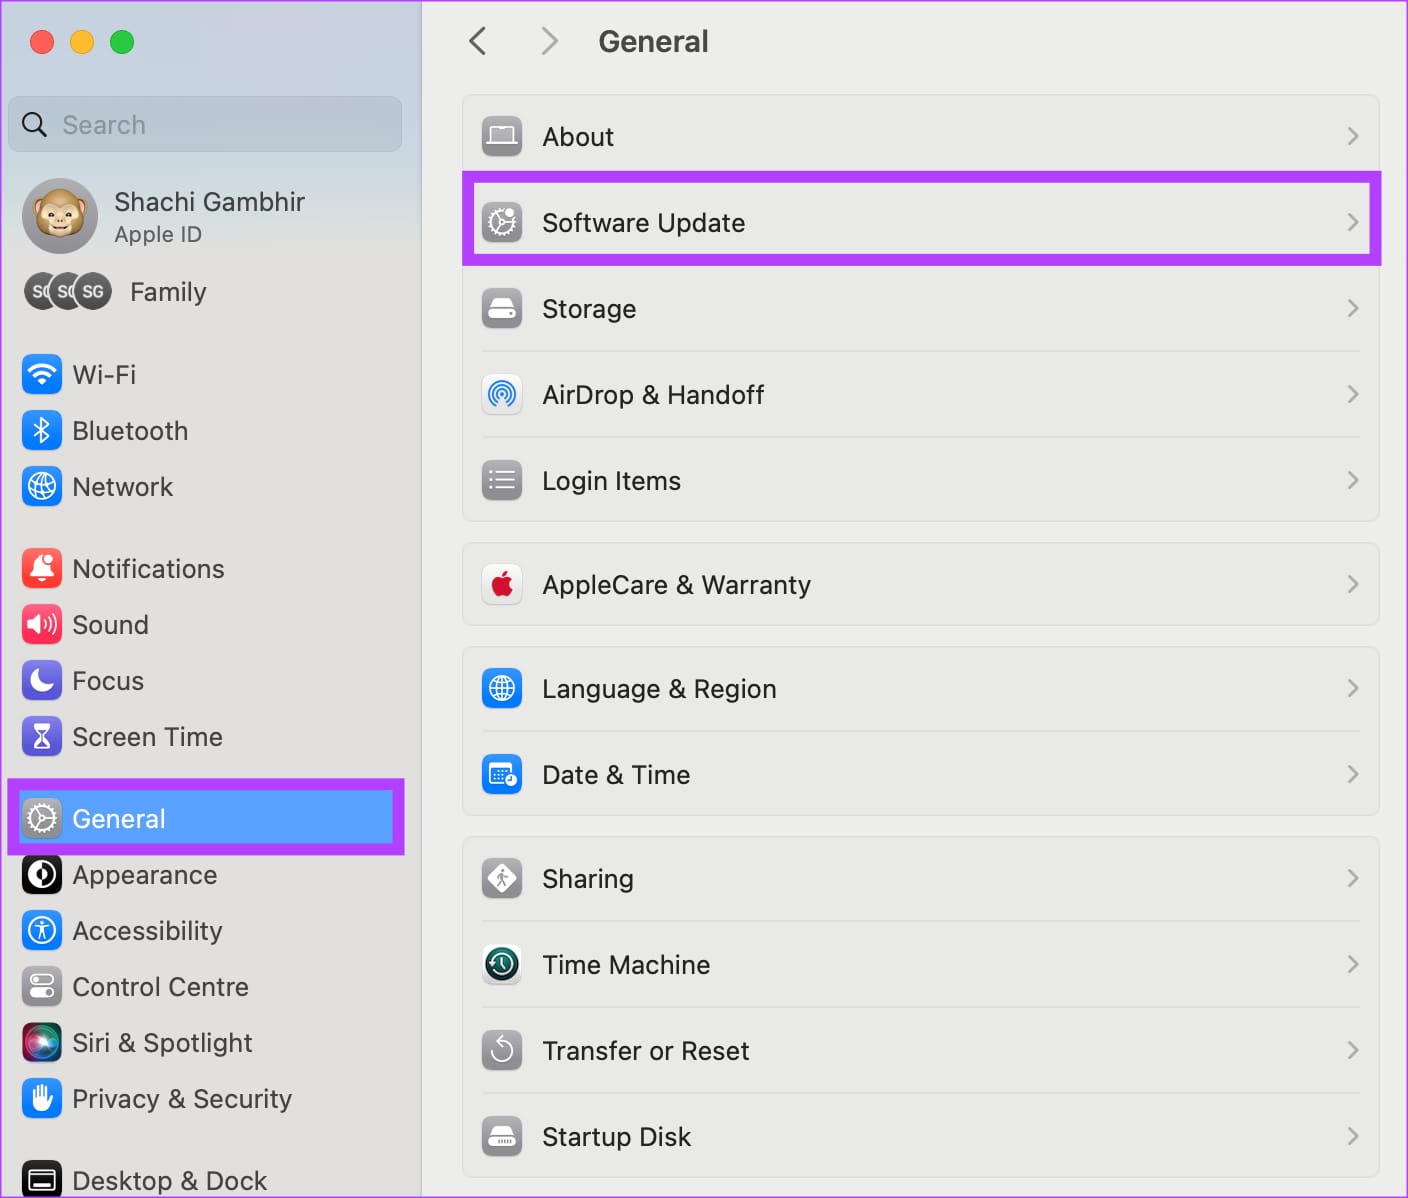Viewport: 1408px width, 1198px height.
Task: Open the Time Machine clock icon
Action: (502, 965)
